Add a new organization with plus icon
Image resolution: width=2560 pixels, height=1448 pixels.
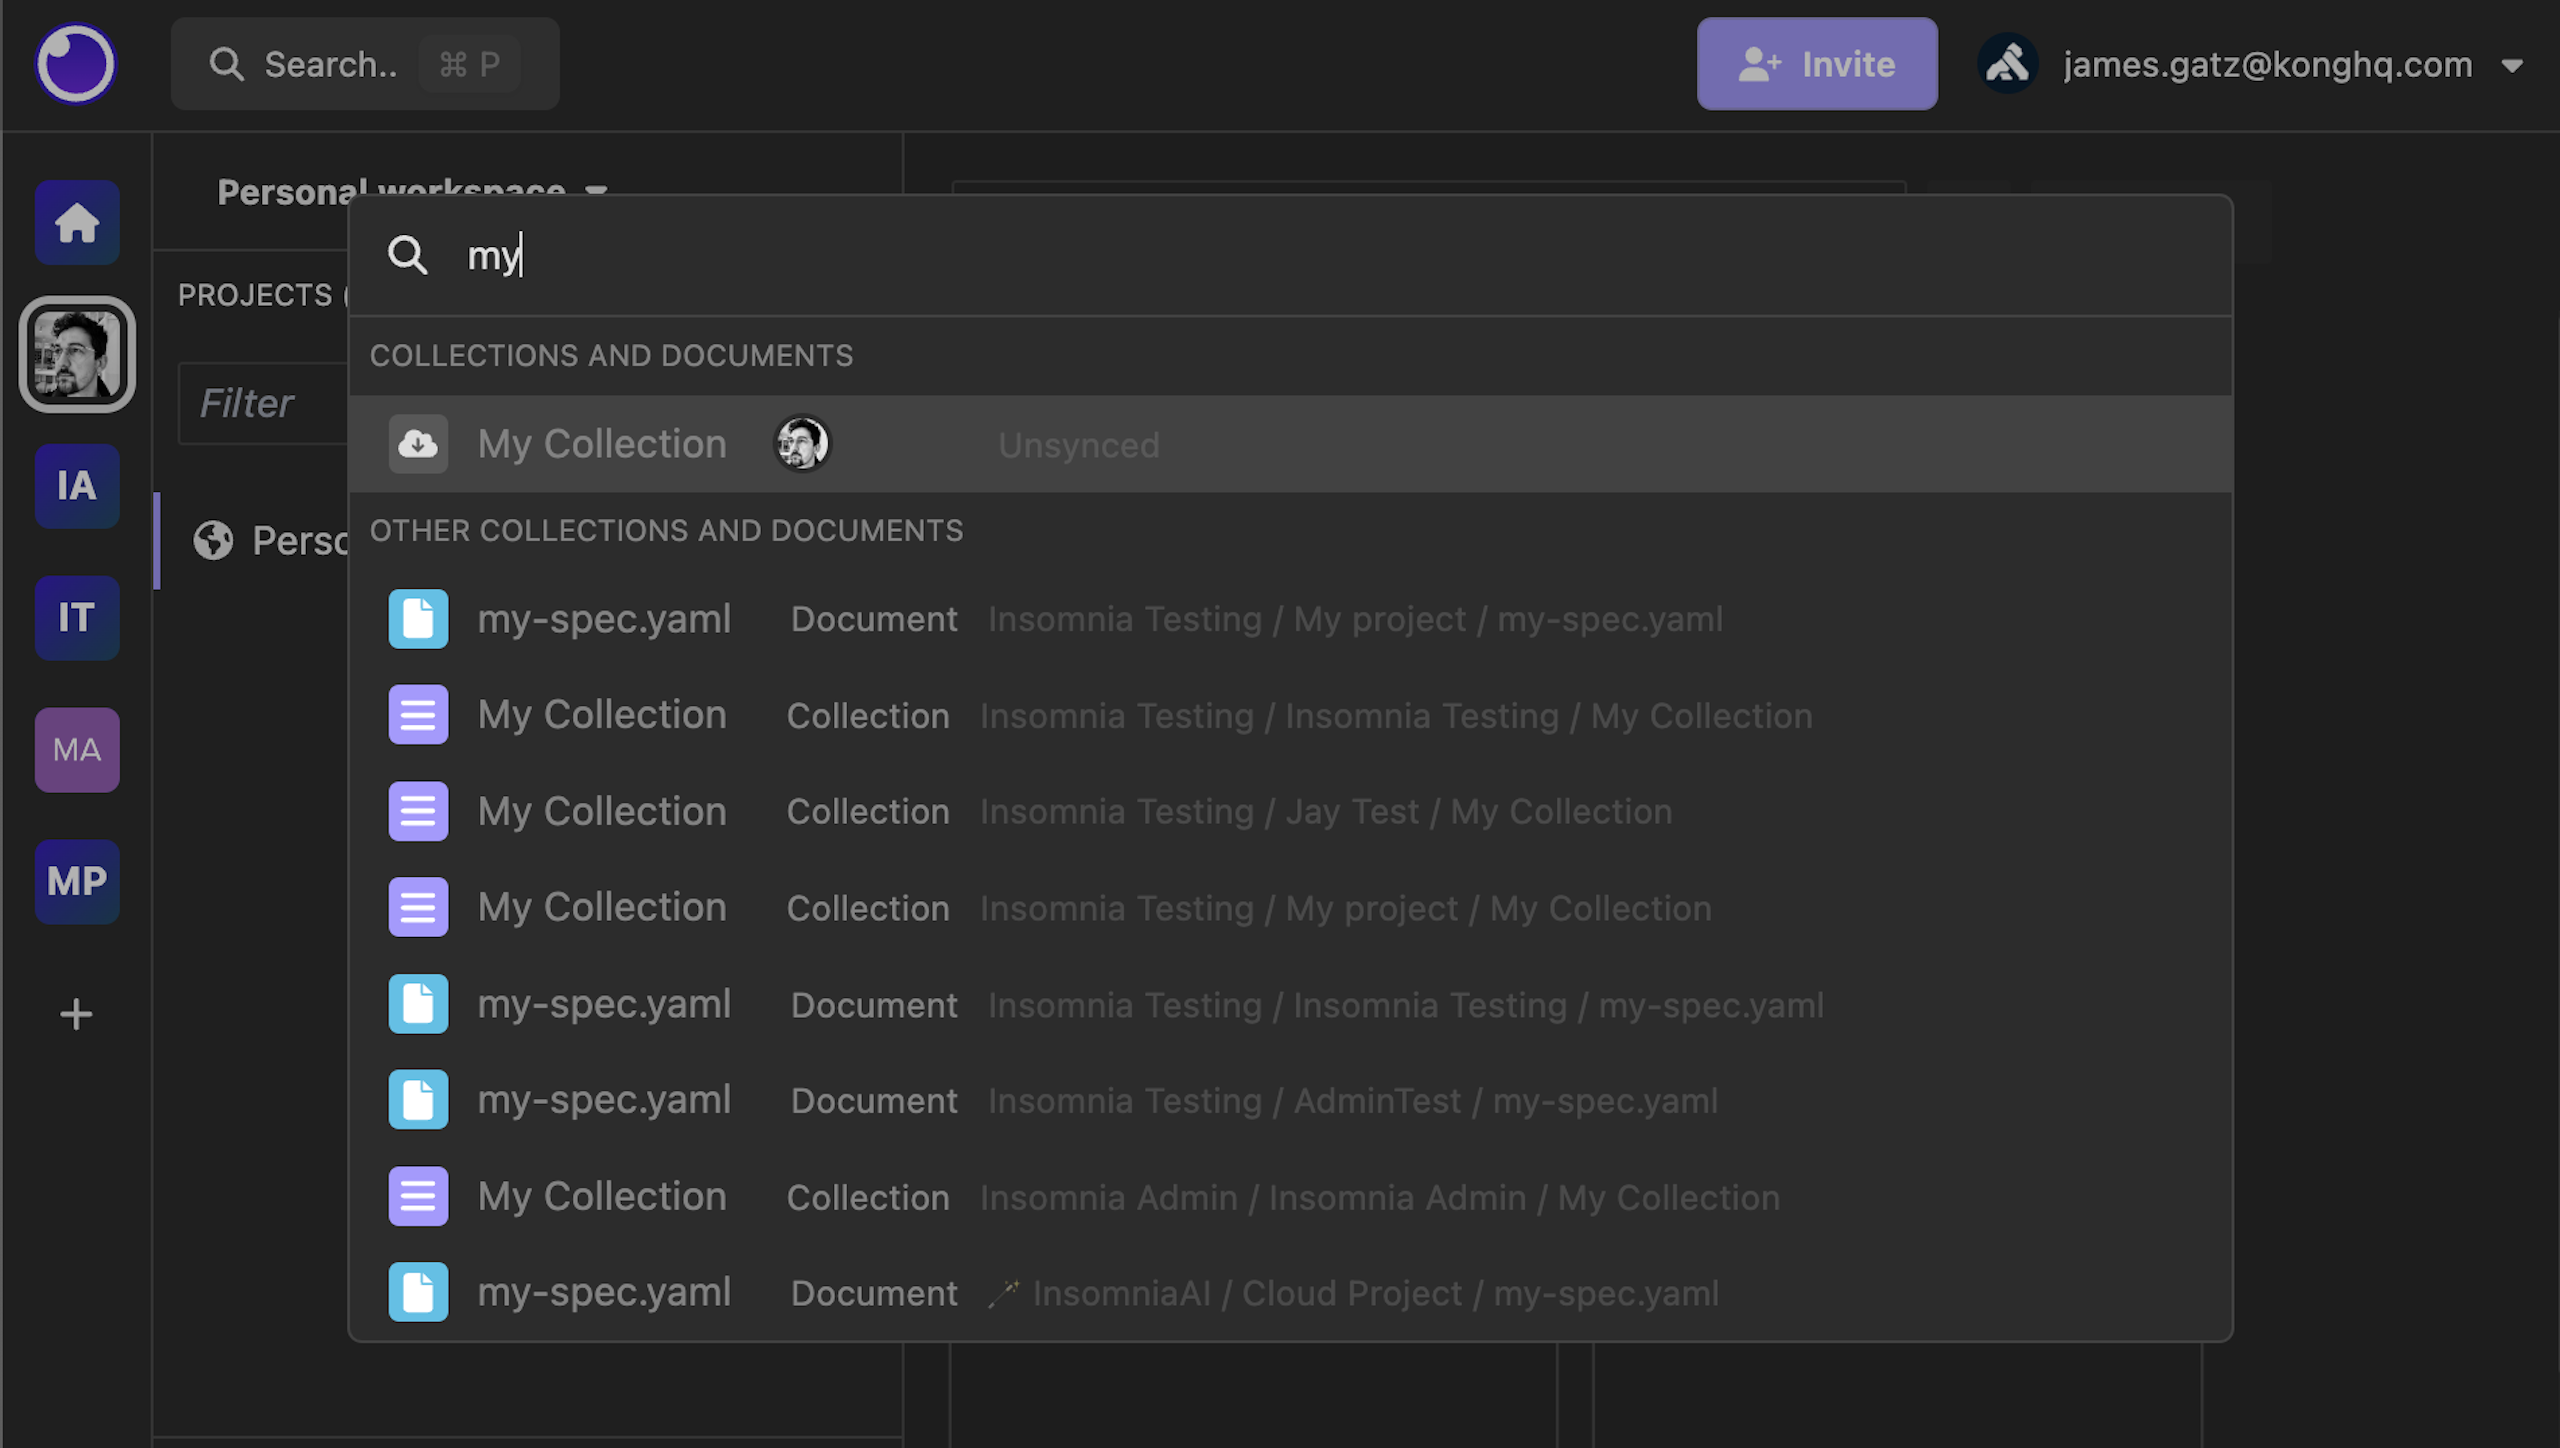[76, 1015]
